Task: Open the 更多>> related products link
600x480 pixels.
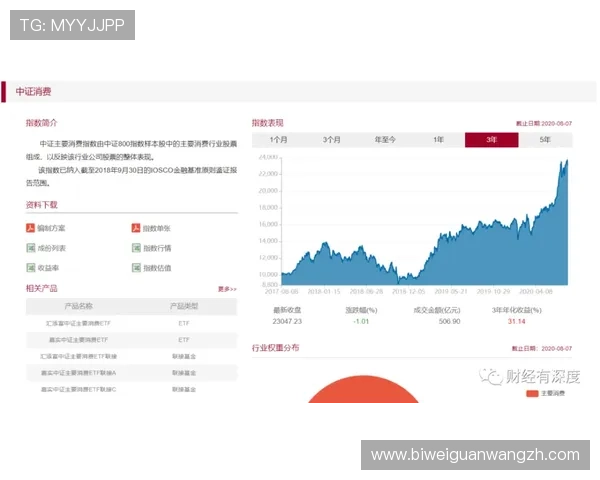Action: click(x=227, y=289)
